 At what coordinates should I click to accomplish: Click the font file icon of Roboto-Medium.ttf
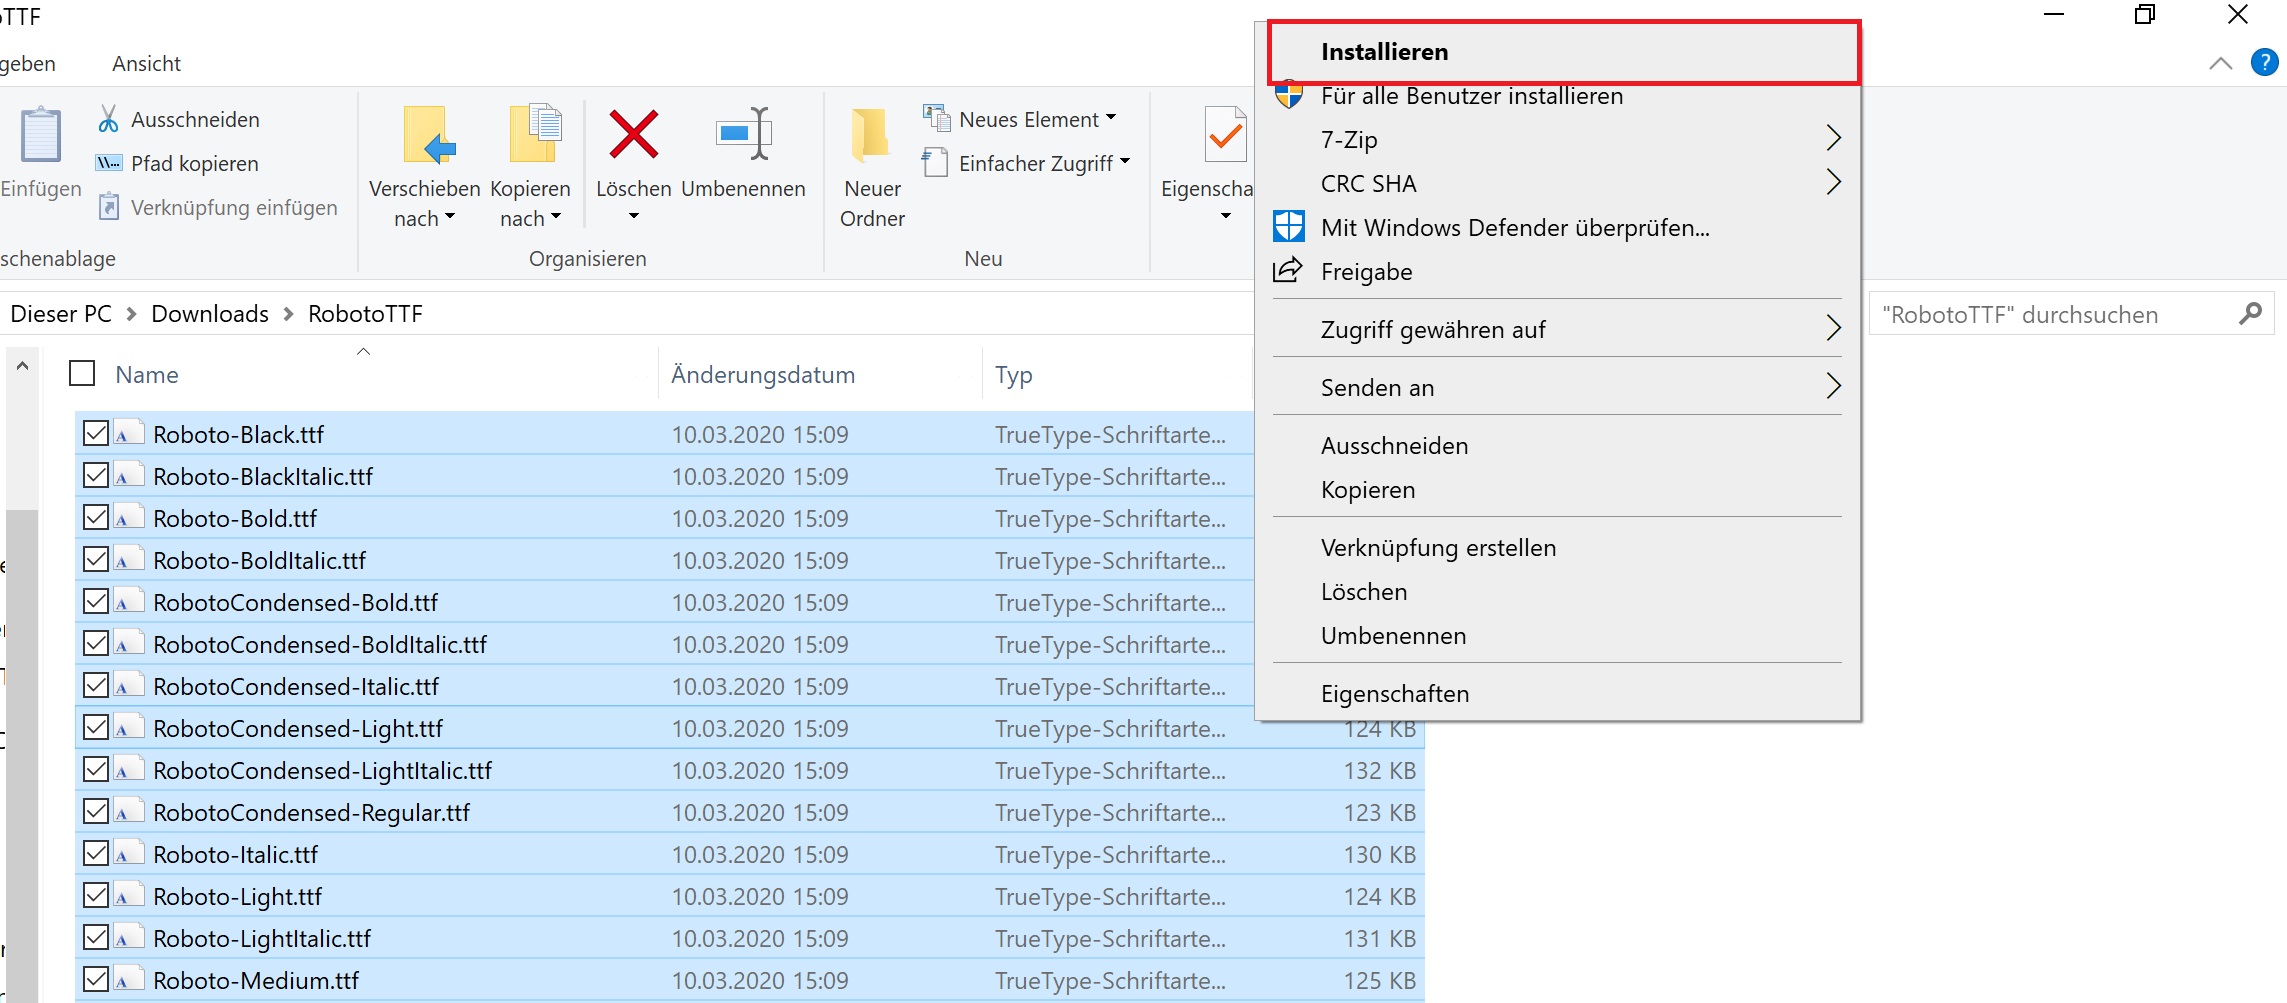[129, 979]
